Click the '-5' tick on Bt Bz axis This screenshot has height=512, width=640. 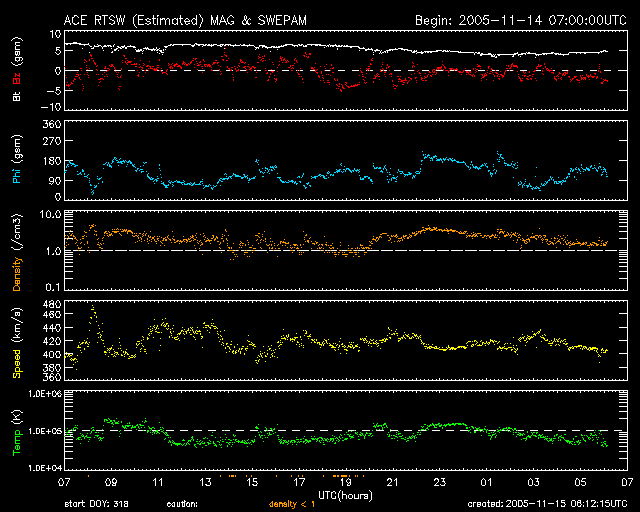click(54, 90)
